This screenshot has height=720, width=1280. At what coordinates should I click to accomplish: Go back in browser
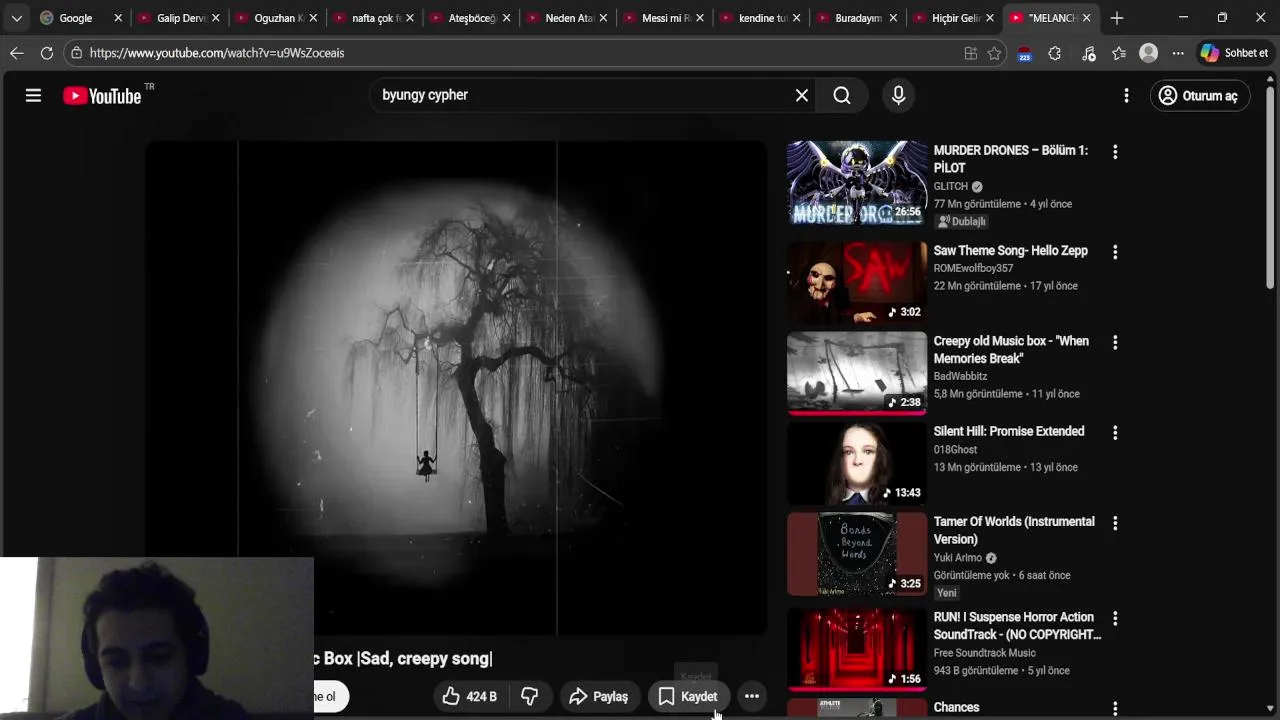coord(17,53)
